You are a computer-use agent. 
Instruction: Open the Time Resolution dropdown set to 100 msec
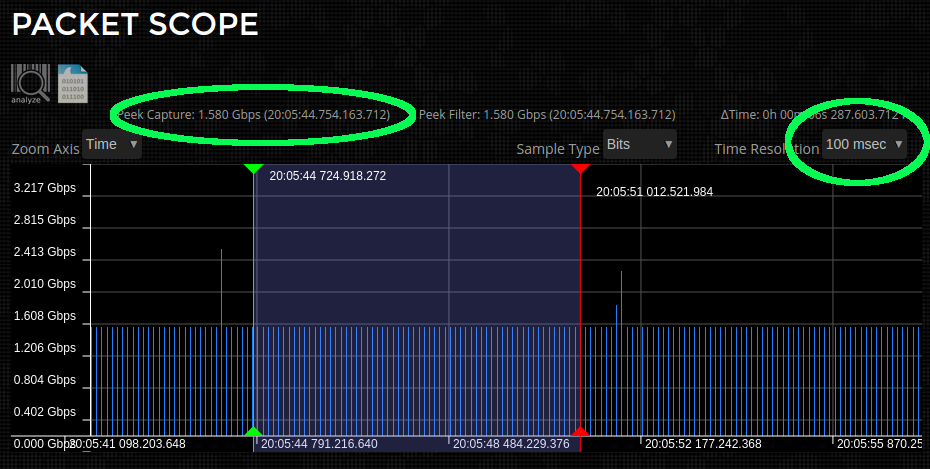[x=864, y=145]
